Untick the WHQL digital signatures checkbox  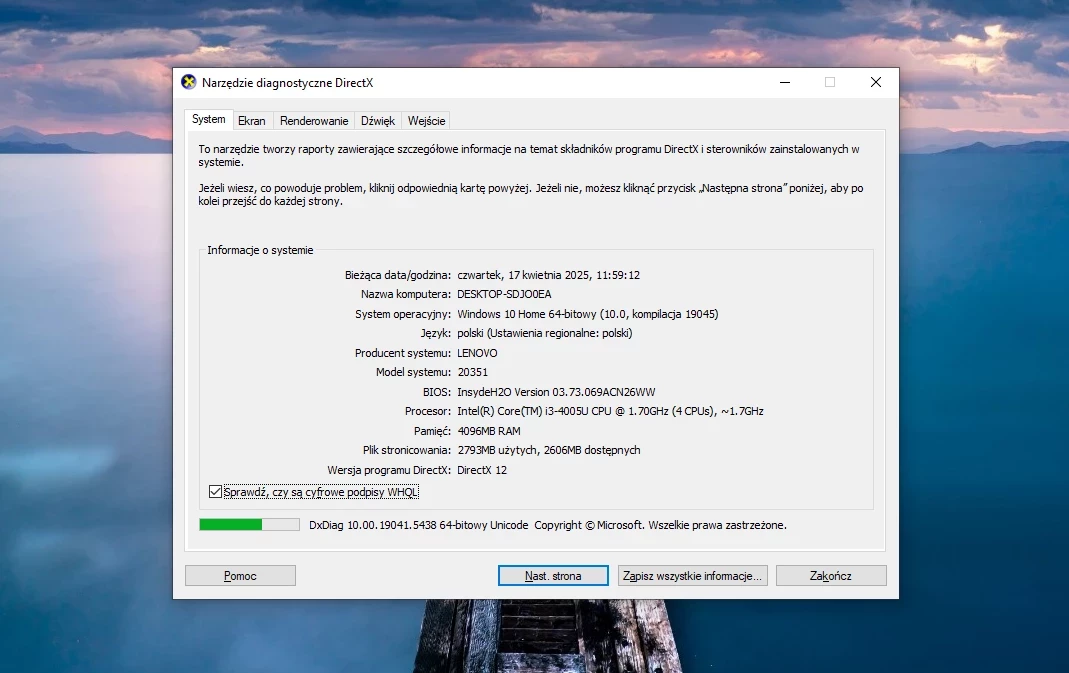pos(215,492)
